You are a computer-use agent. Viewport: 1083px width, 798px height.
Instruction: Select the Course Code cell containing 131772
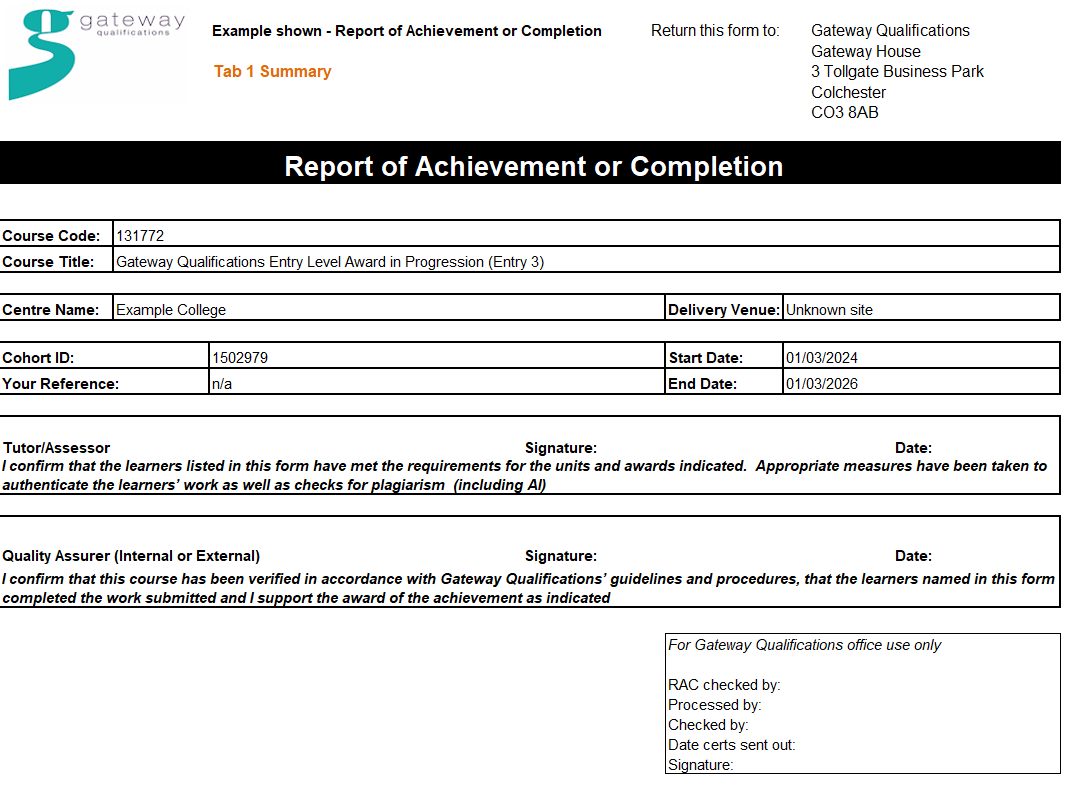pyautogui.click(x=586, y=234)
